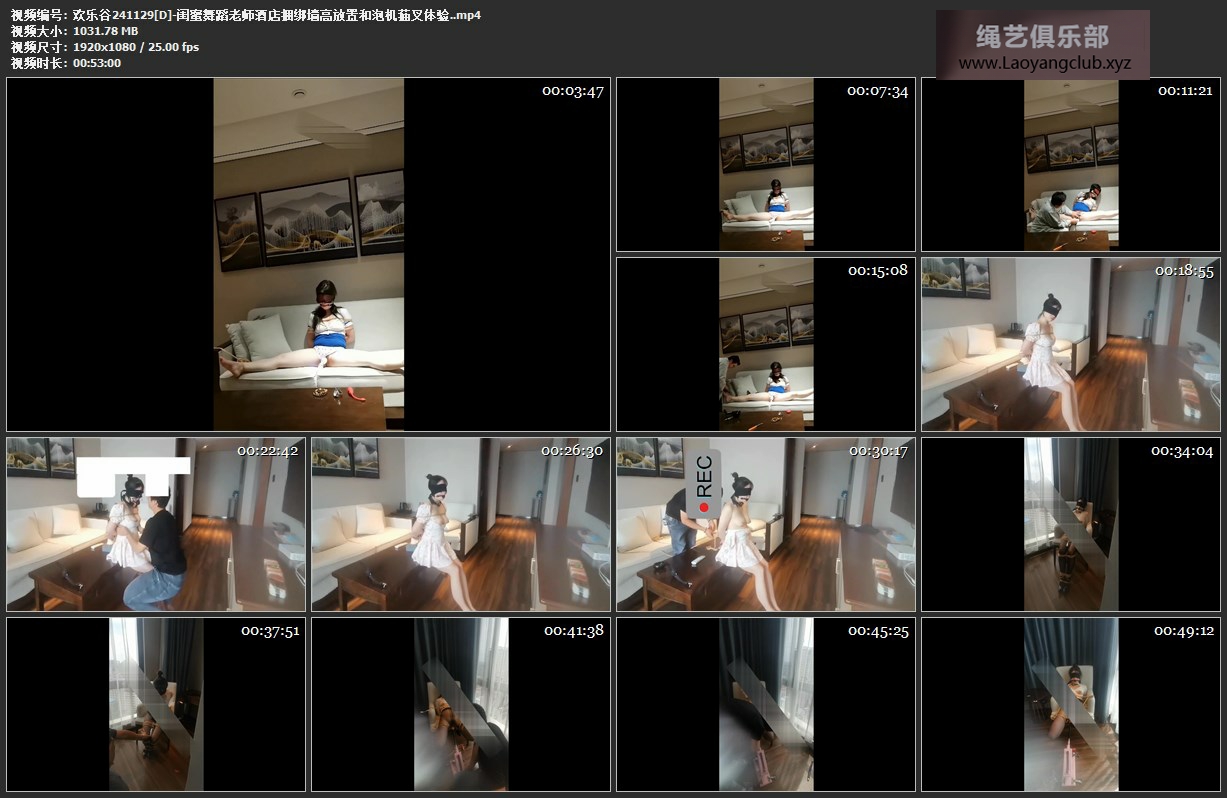The image size is (1227, 798).
Task: Click the thumbnail stamped 00:15:08
Action: [765, 344]
